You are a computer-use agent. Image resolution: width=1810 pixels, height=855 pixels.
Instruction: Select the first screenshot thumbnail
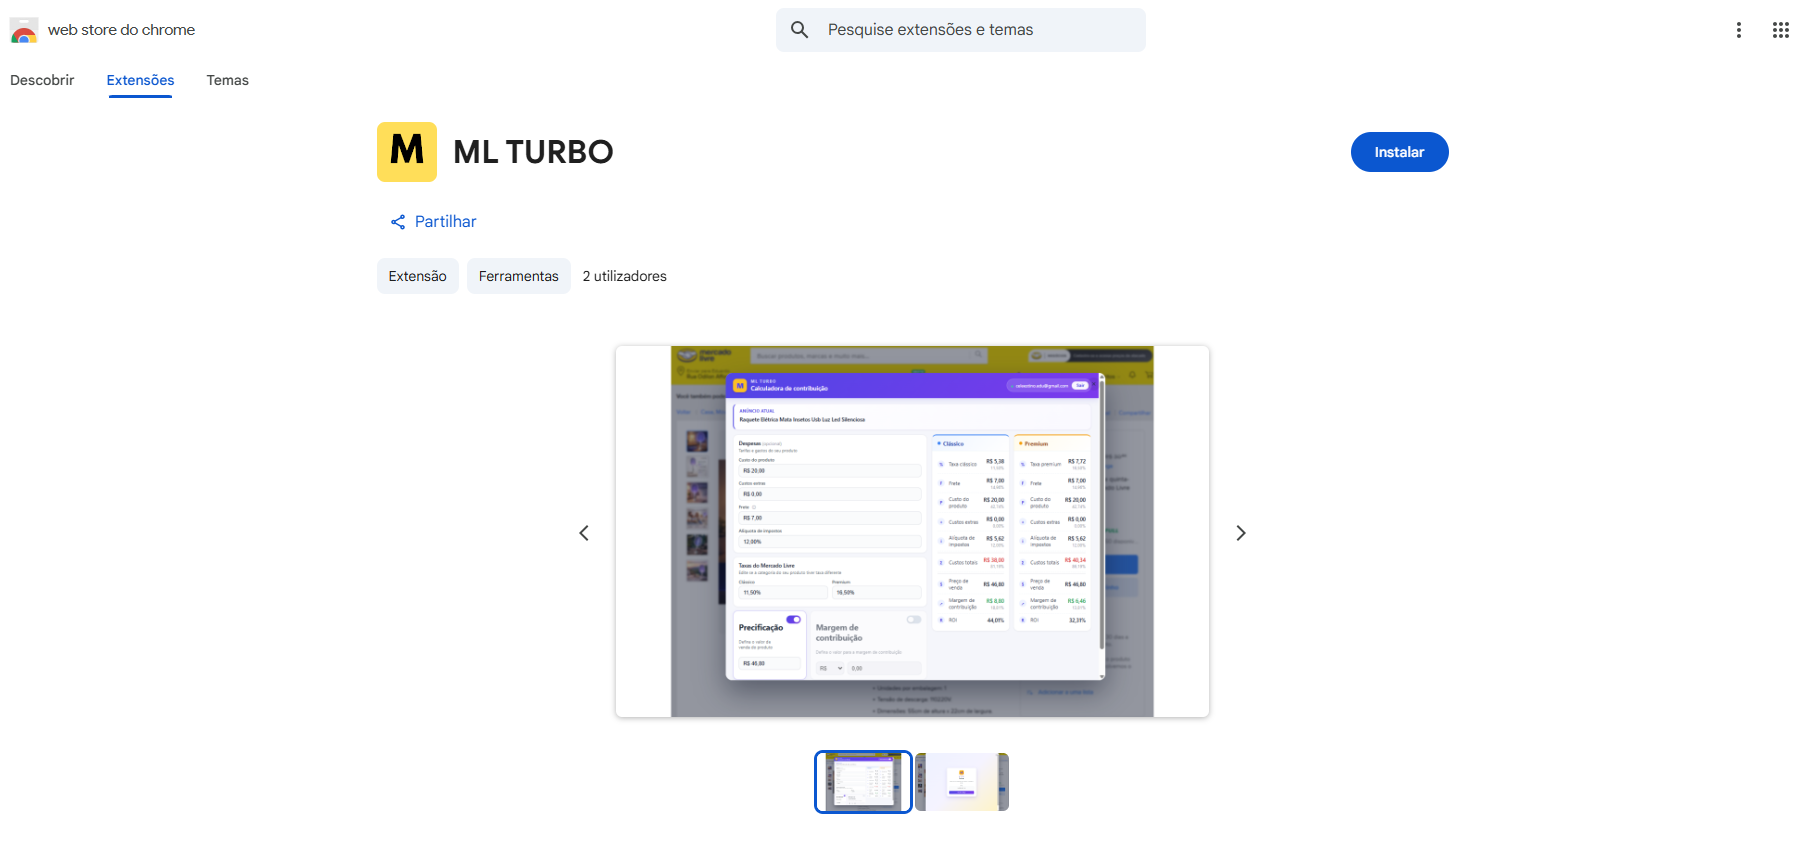point(863,782)
